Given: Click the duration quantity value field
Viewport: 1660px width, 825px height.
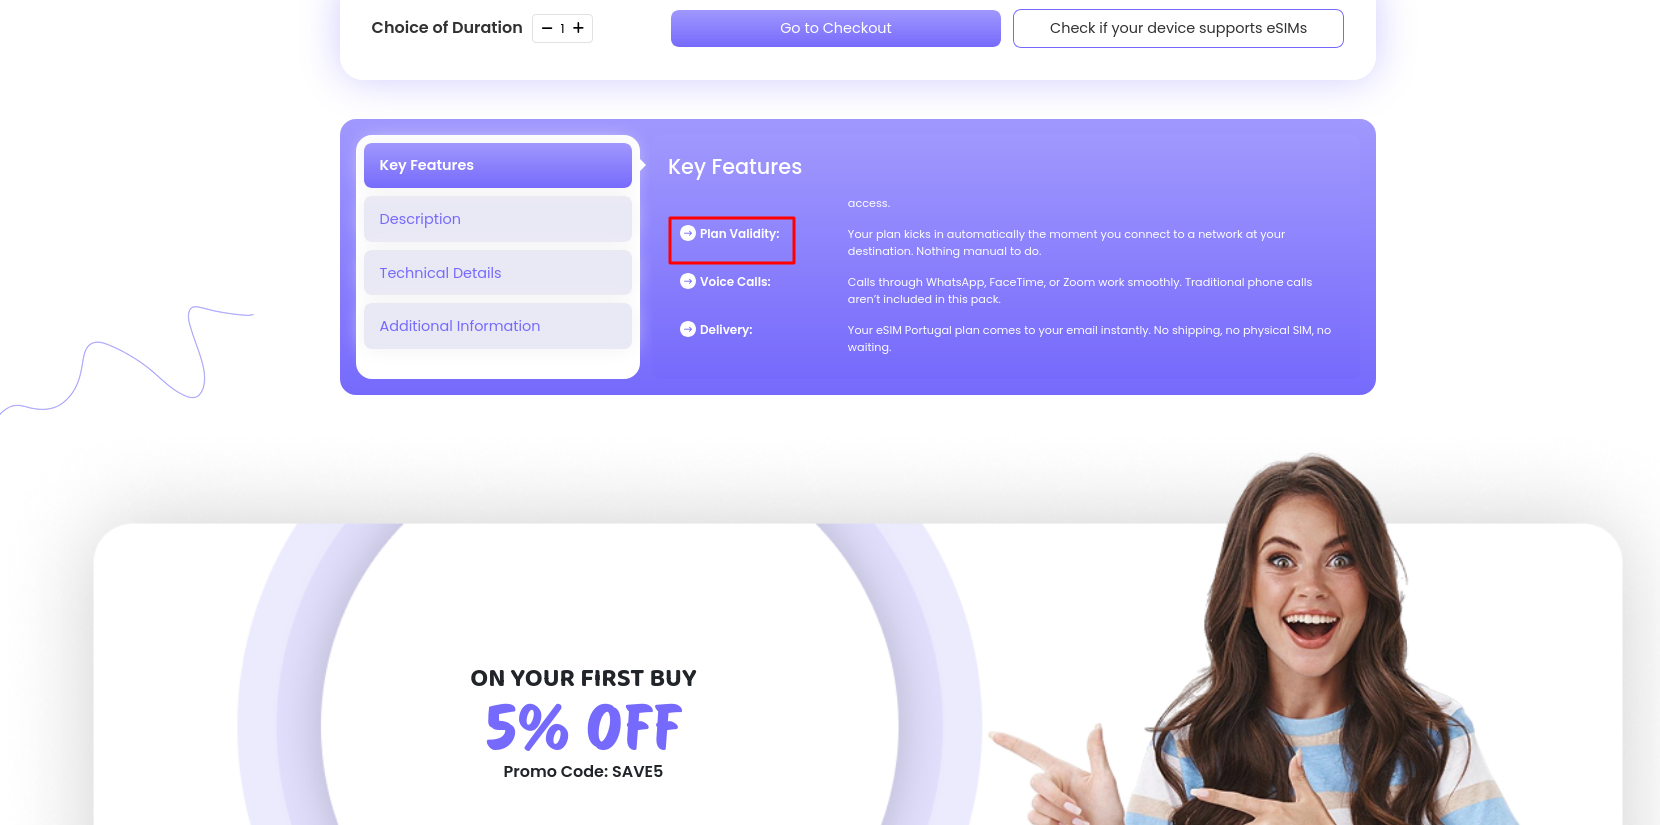Looking at the screenshot, I should tap(562, 28).
